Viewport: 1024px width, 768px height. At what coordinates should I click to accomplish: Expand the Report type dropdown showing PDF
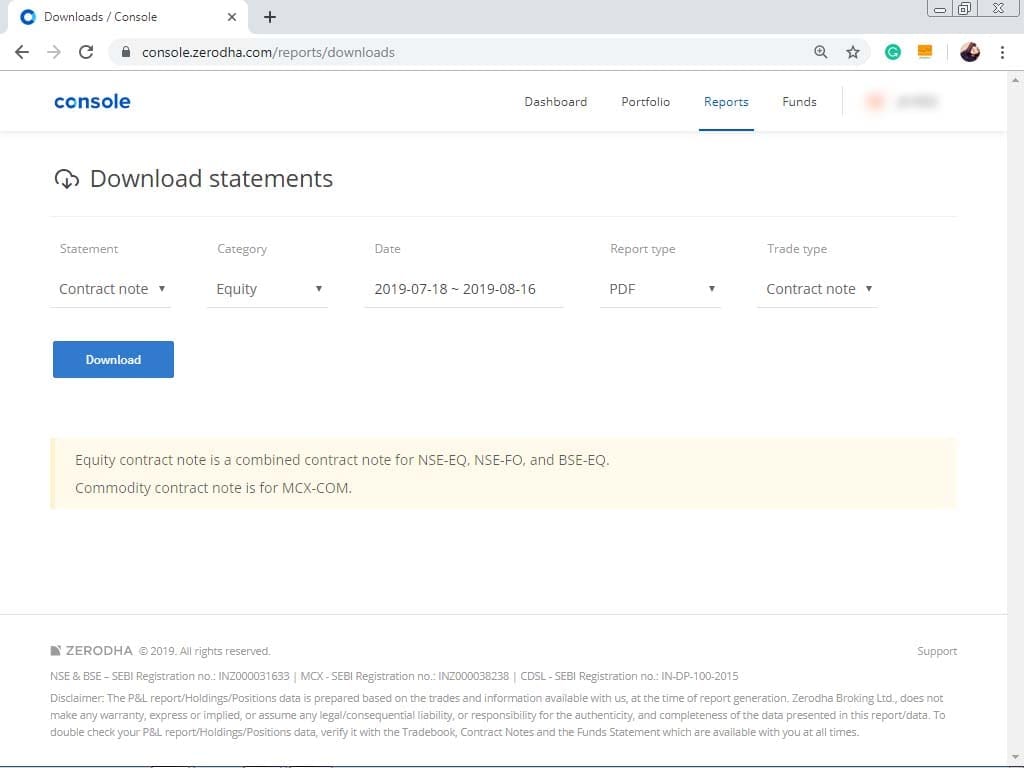coord(660,289)
